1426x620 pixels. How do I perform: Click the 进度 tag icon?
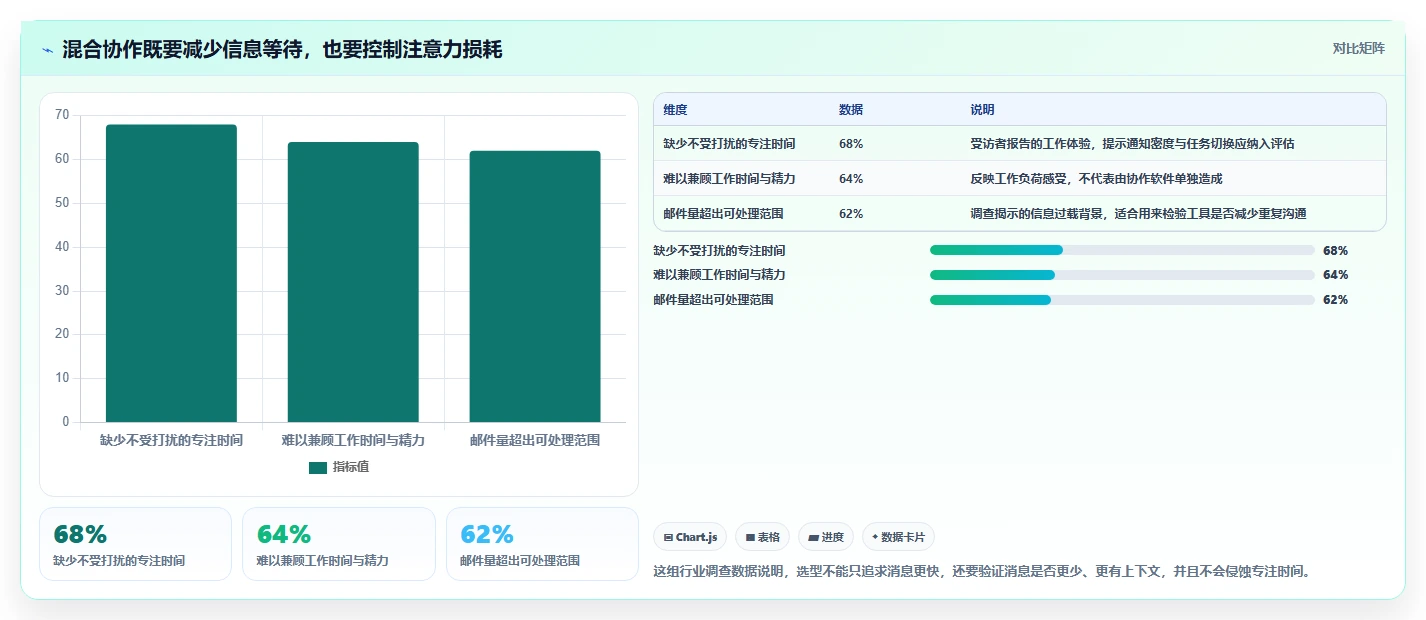[x=813, y=538]
